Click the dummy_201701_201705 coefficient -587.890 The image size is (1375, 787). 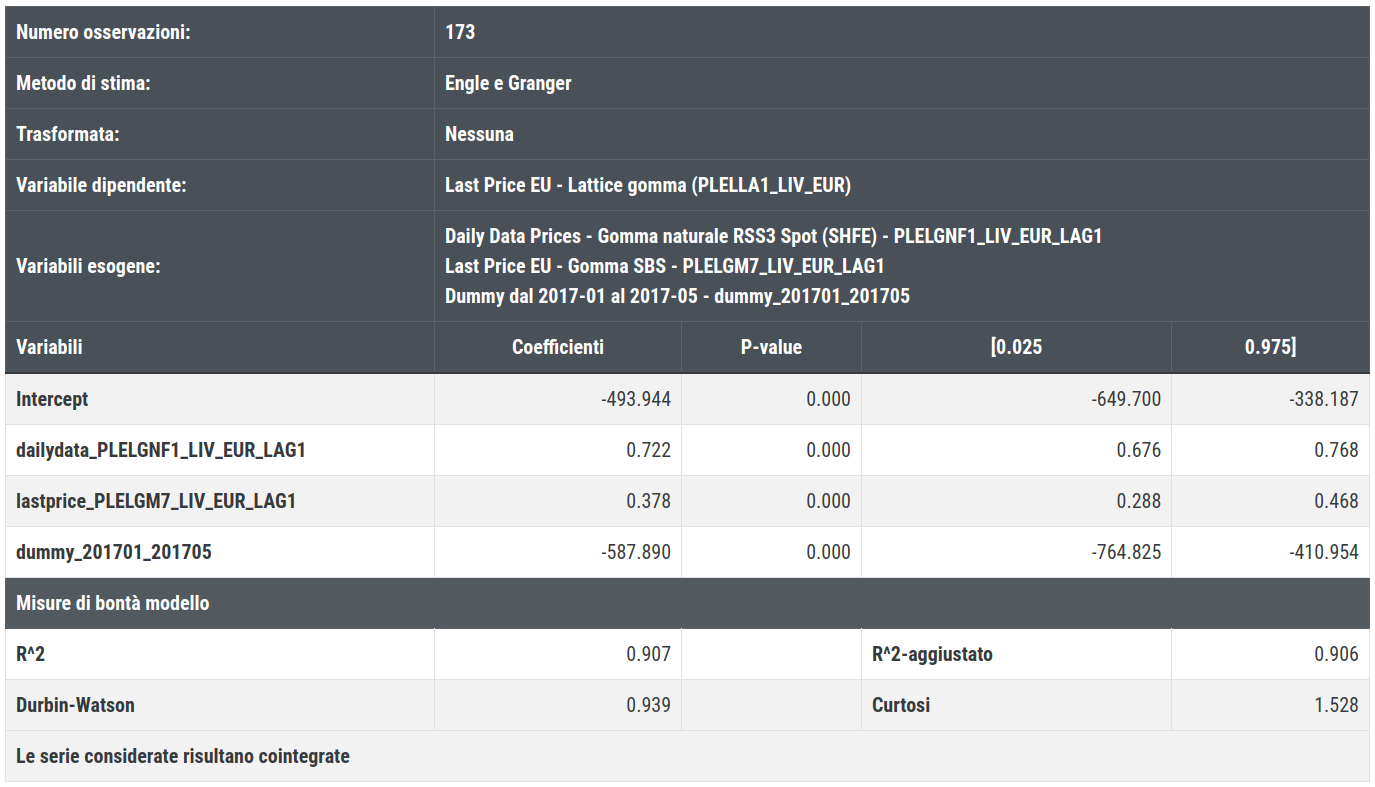[x=636, y=552]
